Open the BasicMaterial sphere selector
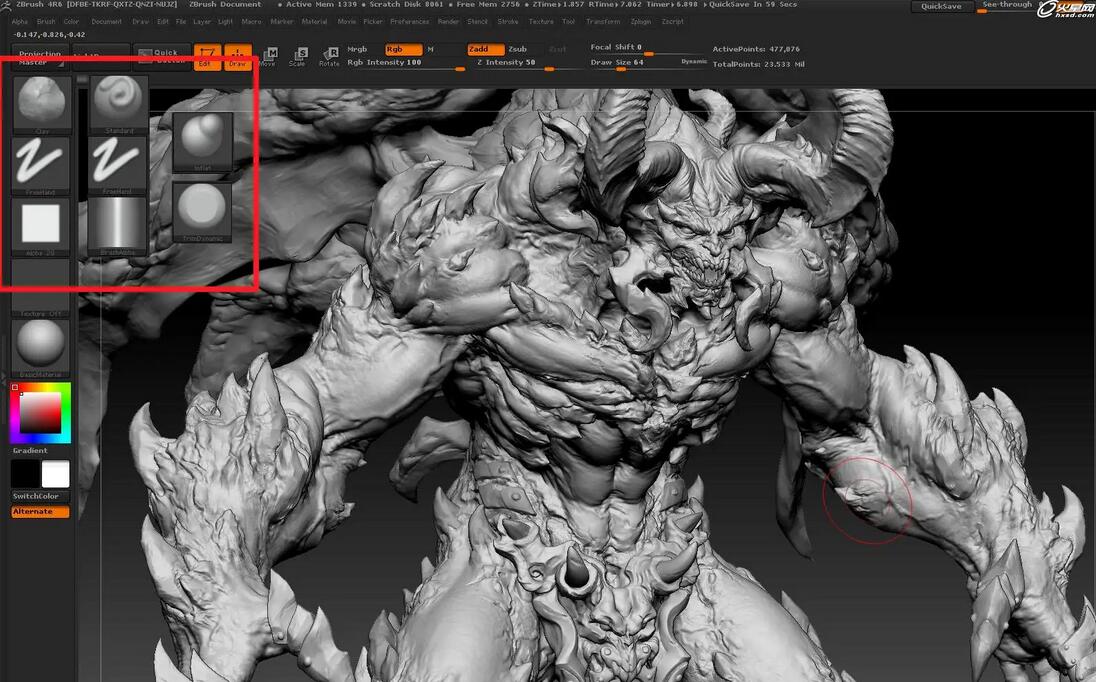The height and width of the screenshot is (682, 1096). (41, 349)
